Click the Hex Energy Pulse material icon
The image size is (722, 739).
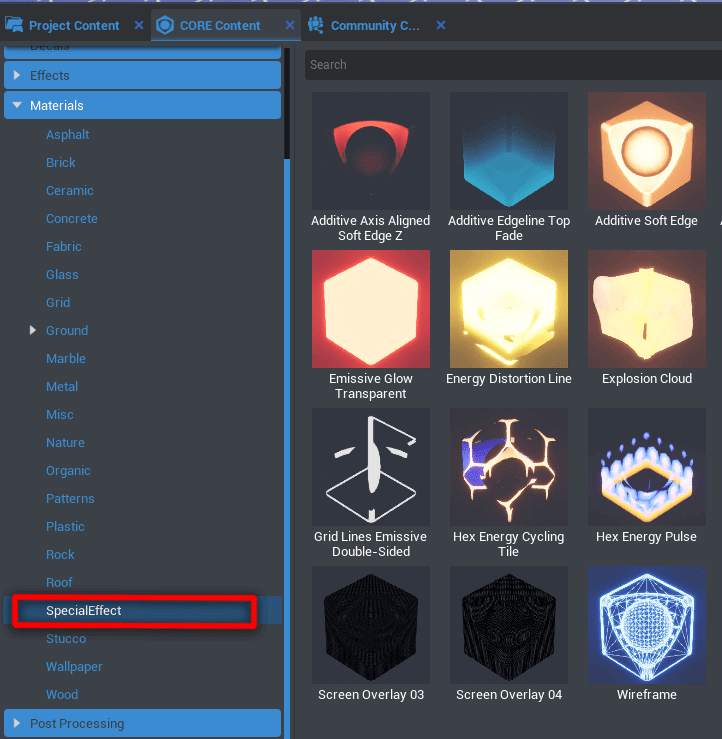coord(646,467)
